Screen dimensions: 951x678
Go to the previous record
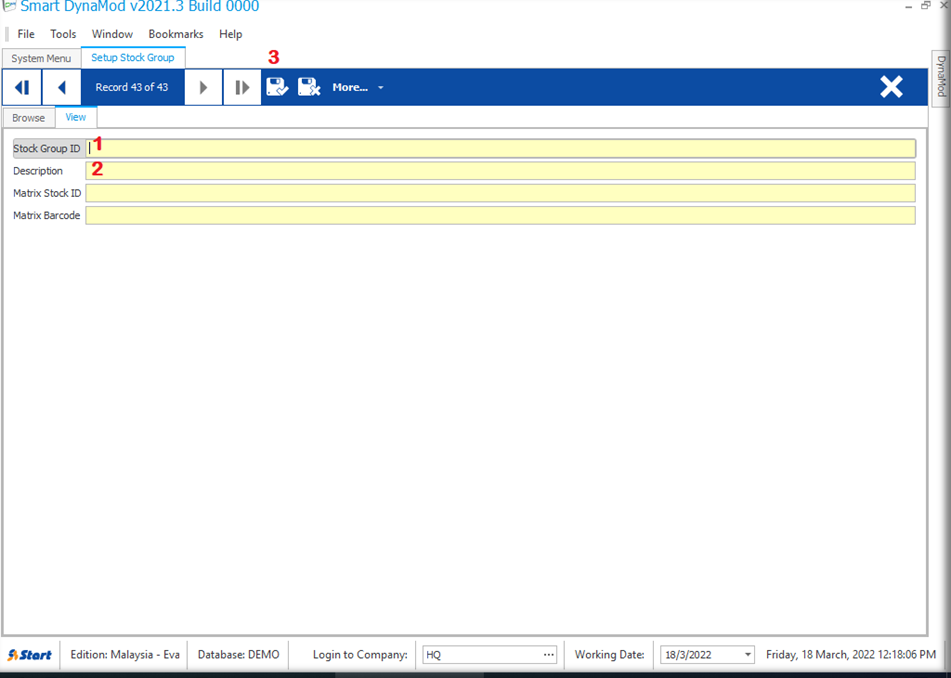(x=61, y=88)
